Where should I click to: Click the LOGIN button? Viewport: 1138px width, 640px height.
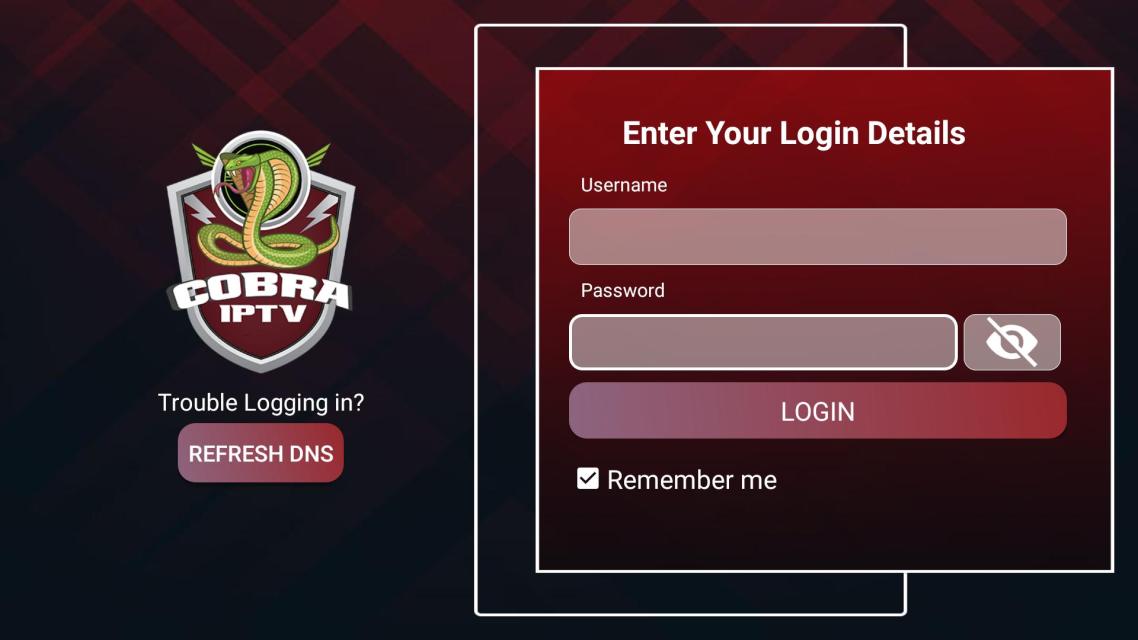click(817, 411)
